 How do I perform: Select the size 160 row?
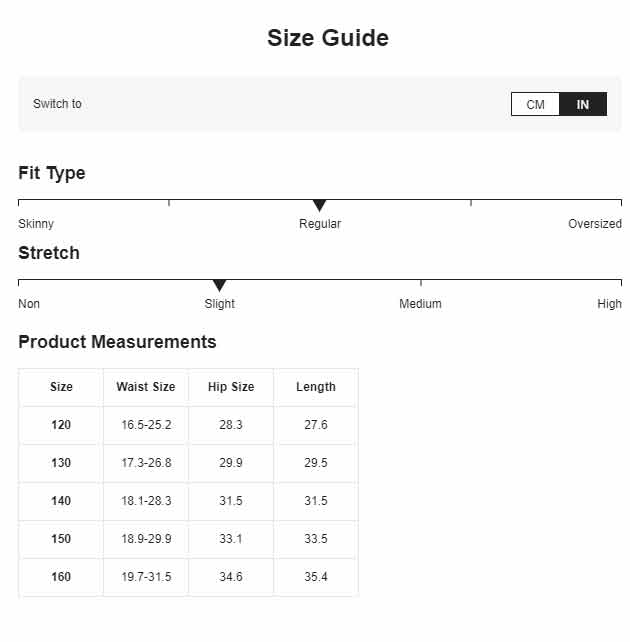[x=188, y=577]
